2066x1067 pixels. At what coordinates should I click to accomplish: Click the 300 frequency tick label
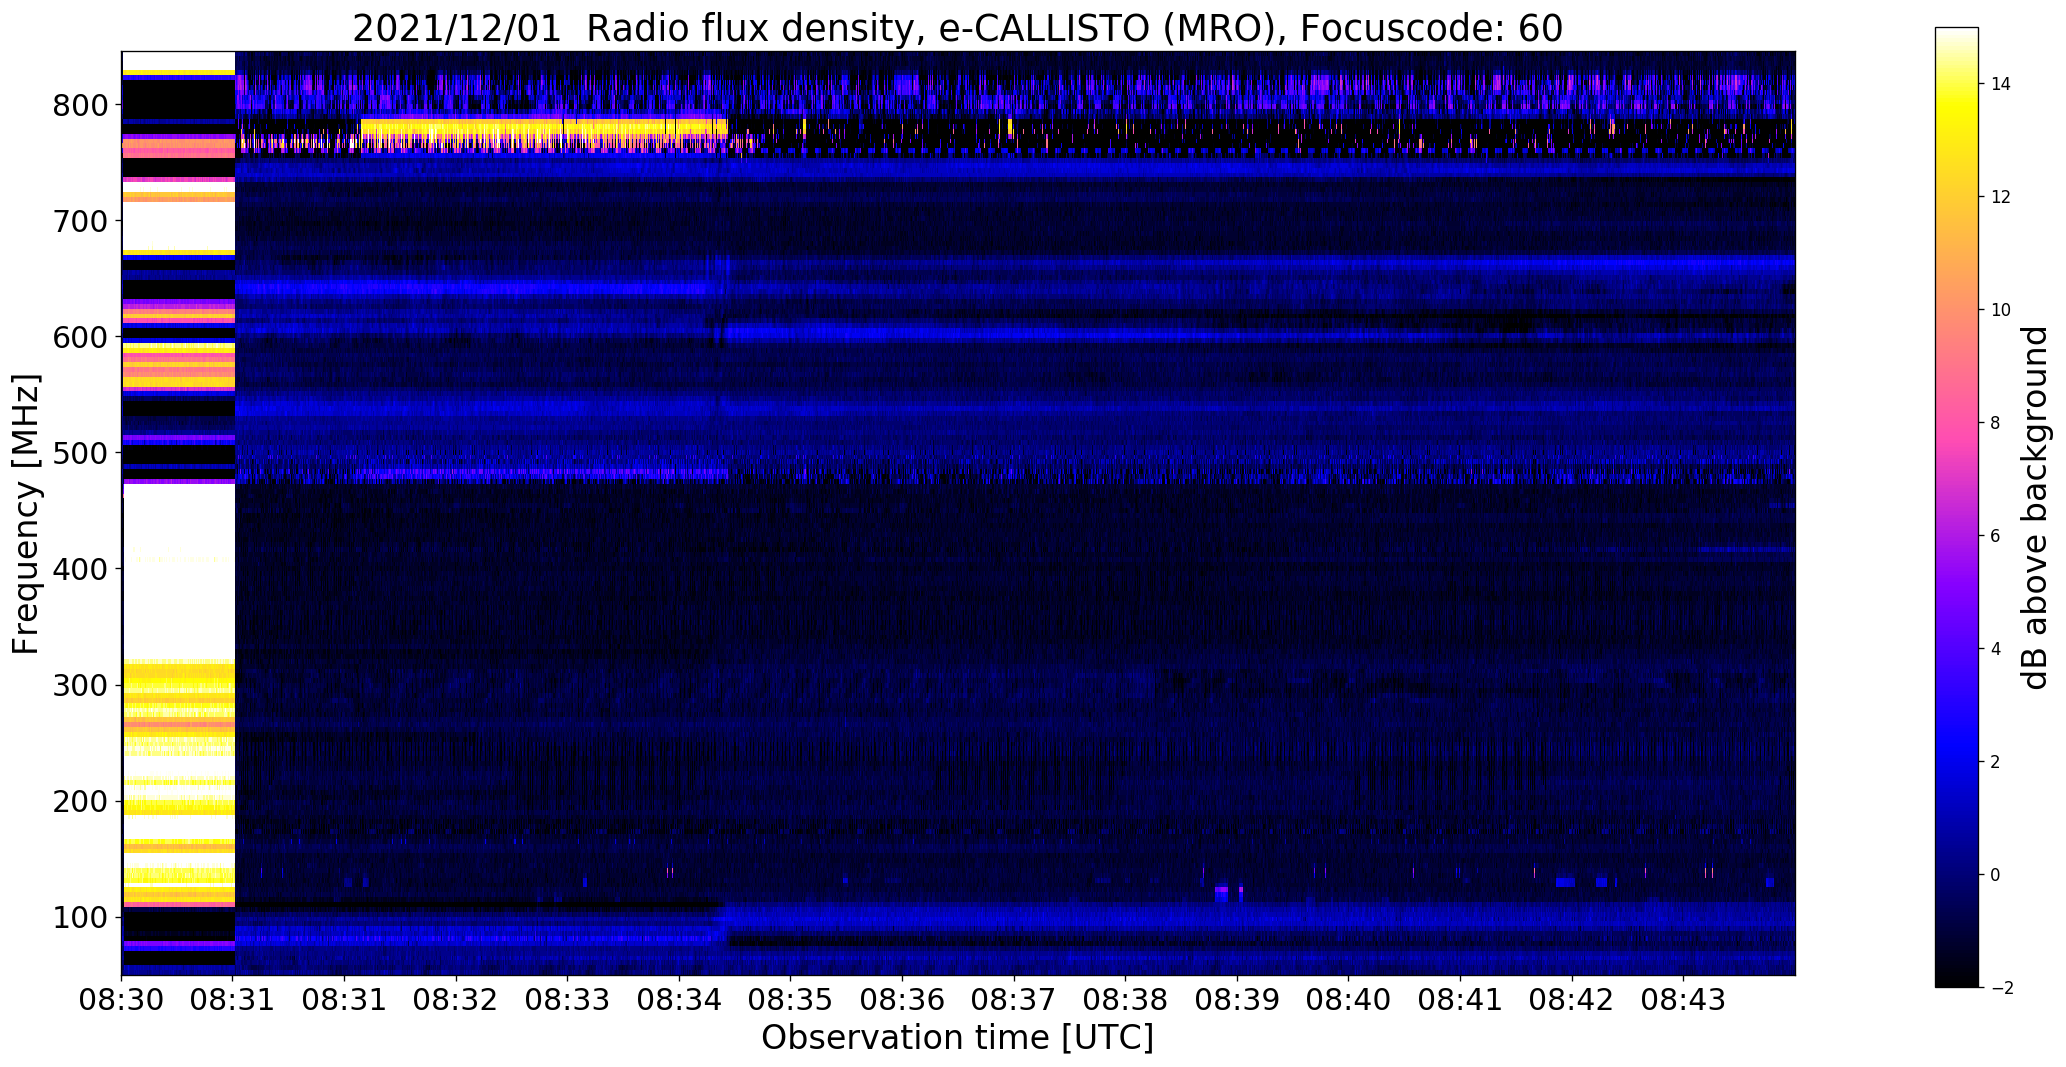[x=79, y=686]
